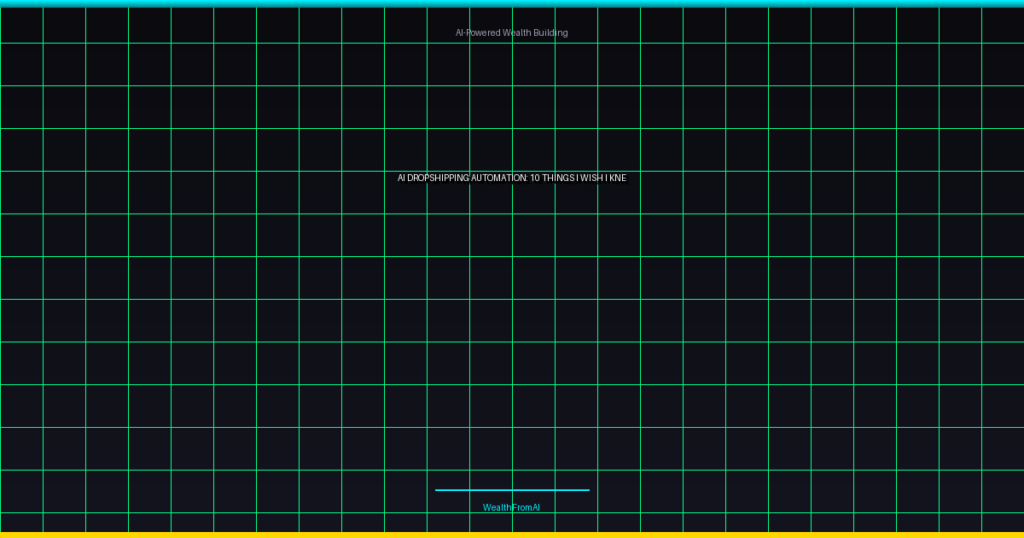Select the "AI DROPSHIPPING AUTOMATION" headline
The width and height of the screenshot is (1024, 538).
(x=511, y=178)
